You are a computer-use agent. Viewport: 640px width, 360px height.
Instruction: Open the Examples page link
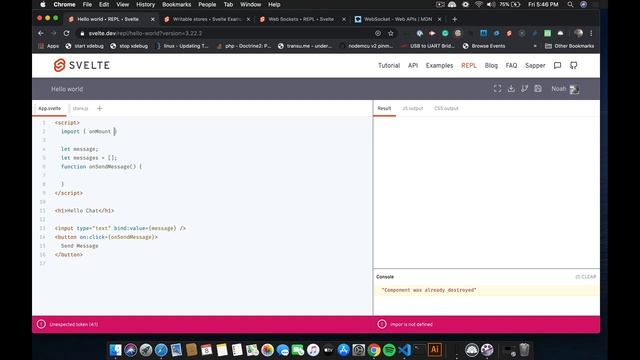pyautogui.click(x=439, y=65)
